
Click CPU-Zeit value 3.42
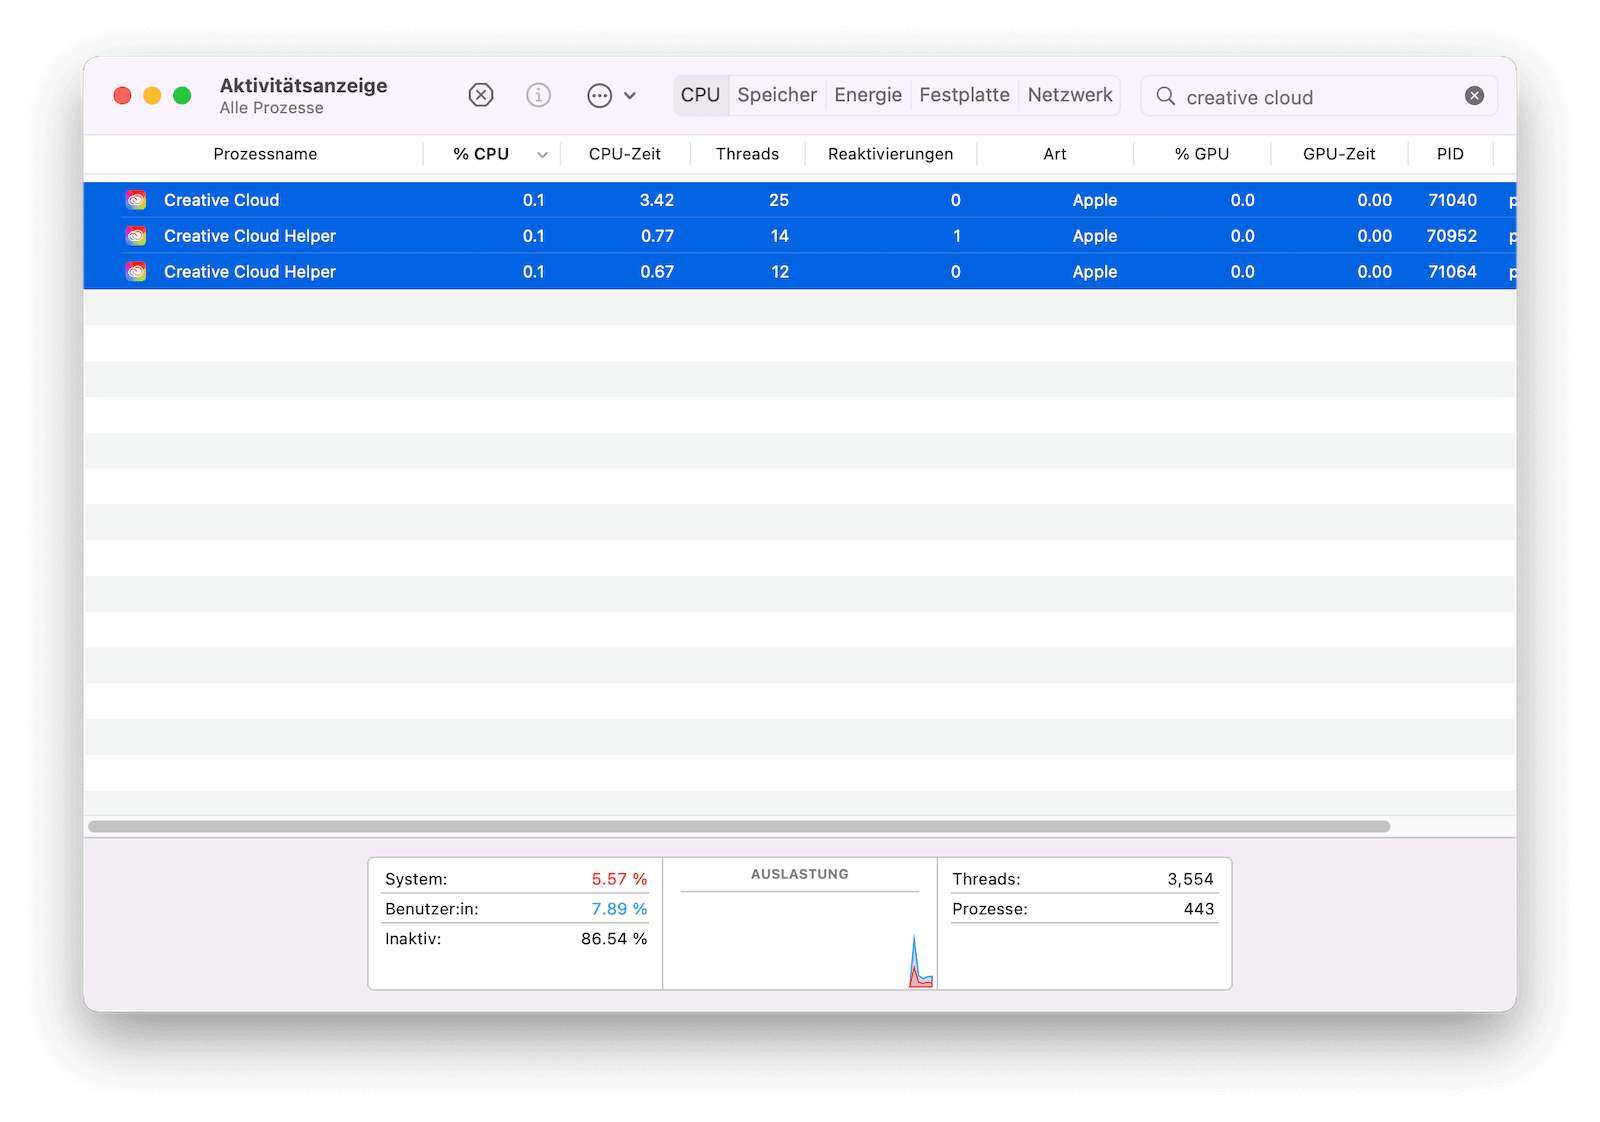[657, 200]
